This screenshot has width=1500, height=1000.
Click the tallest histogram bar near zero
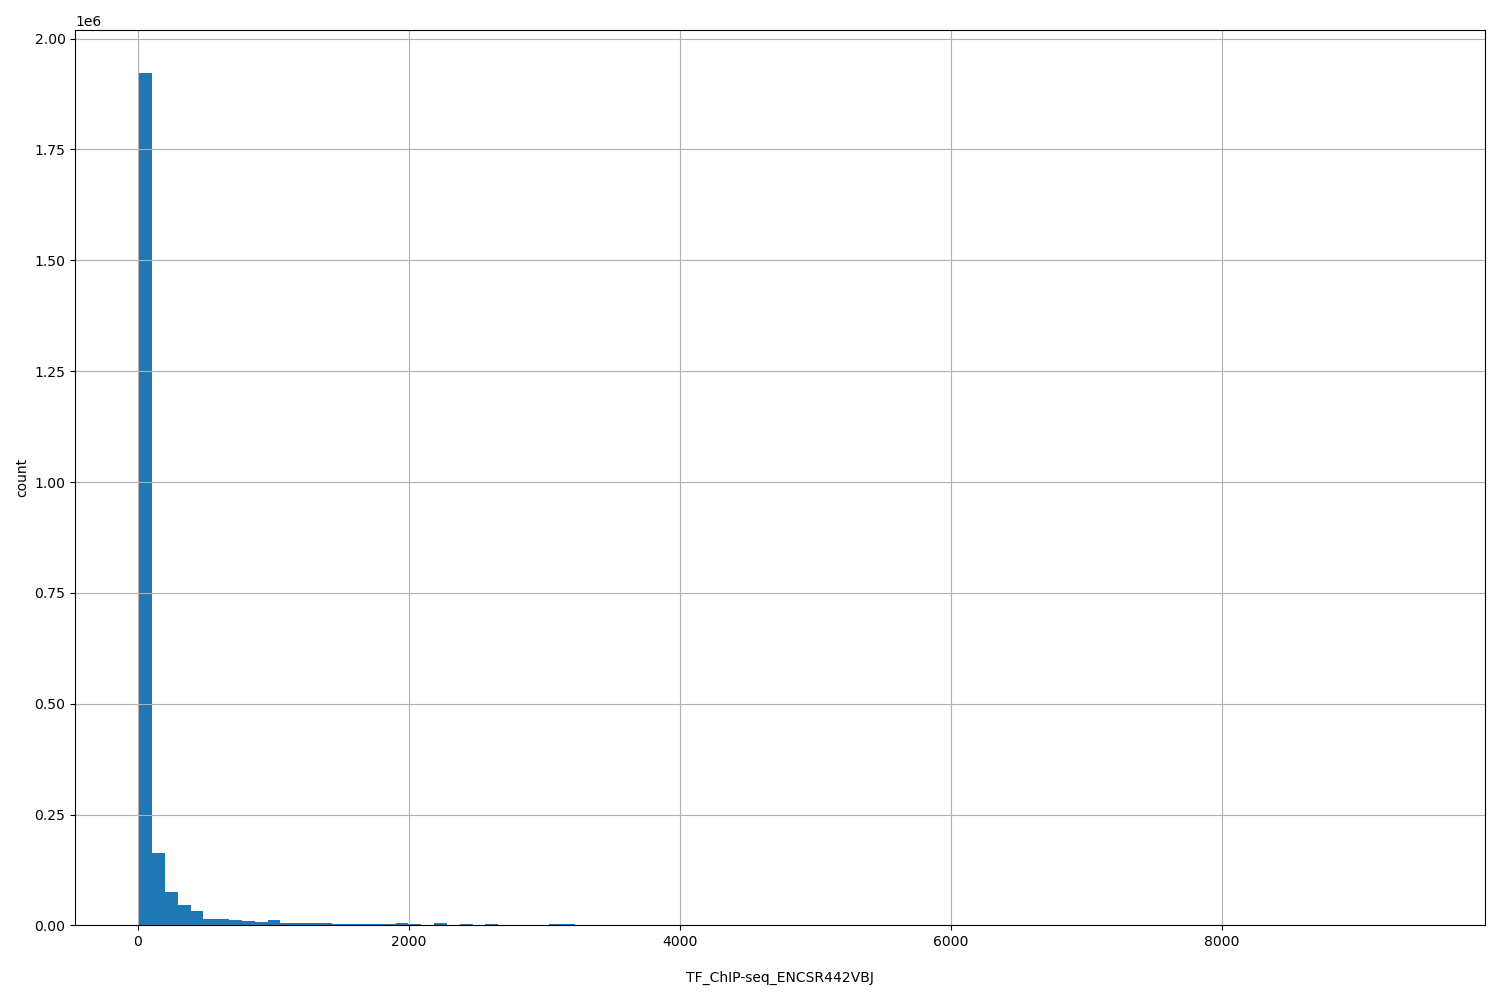144,500
